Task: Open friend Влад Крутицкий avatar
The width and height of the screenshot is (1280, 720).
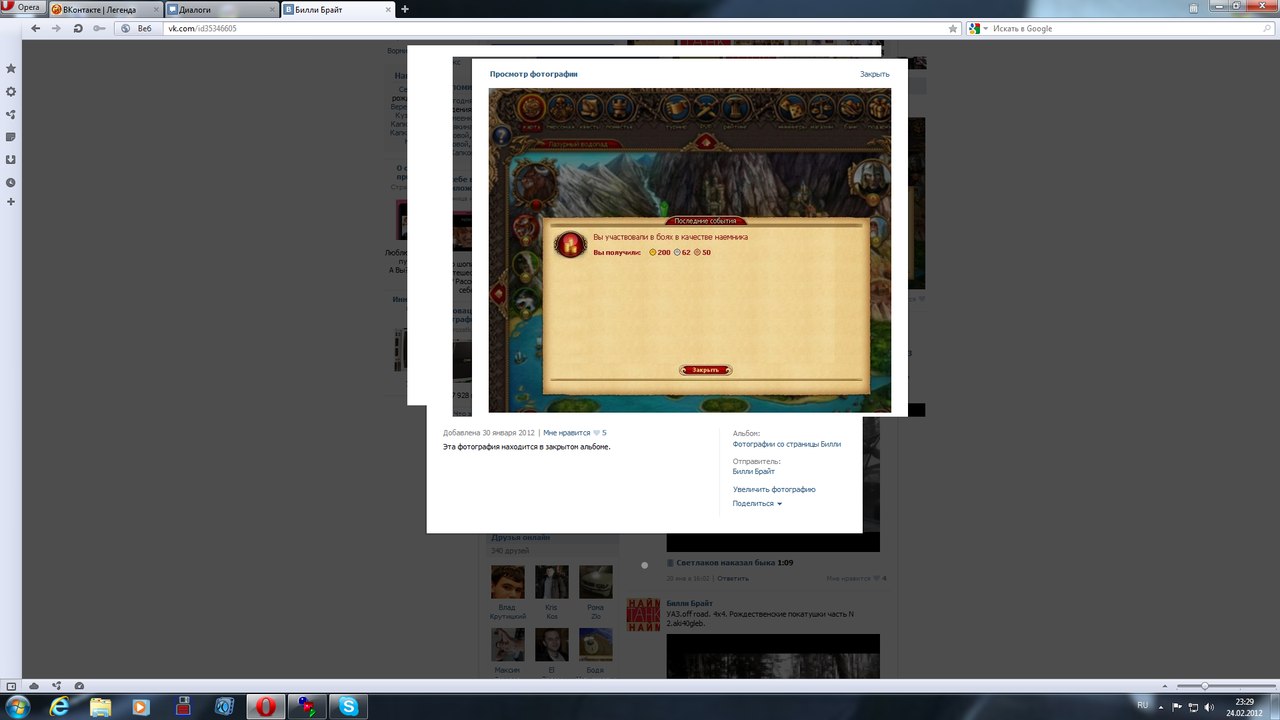Action: click(x=508, y=582)
